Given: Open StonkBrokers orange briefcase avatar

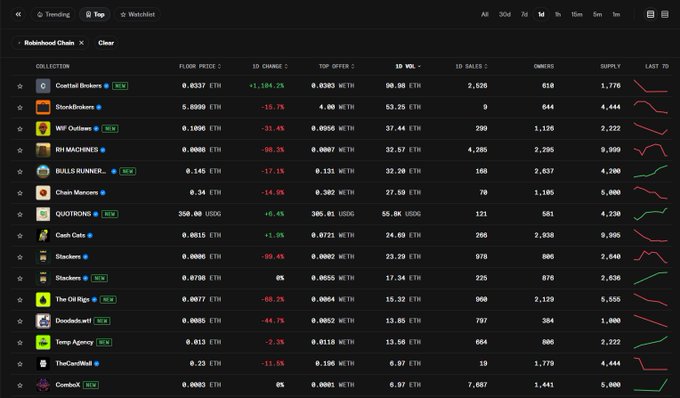Looking at the screenshot, I should pyautogui.click(x=43, y=107).
